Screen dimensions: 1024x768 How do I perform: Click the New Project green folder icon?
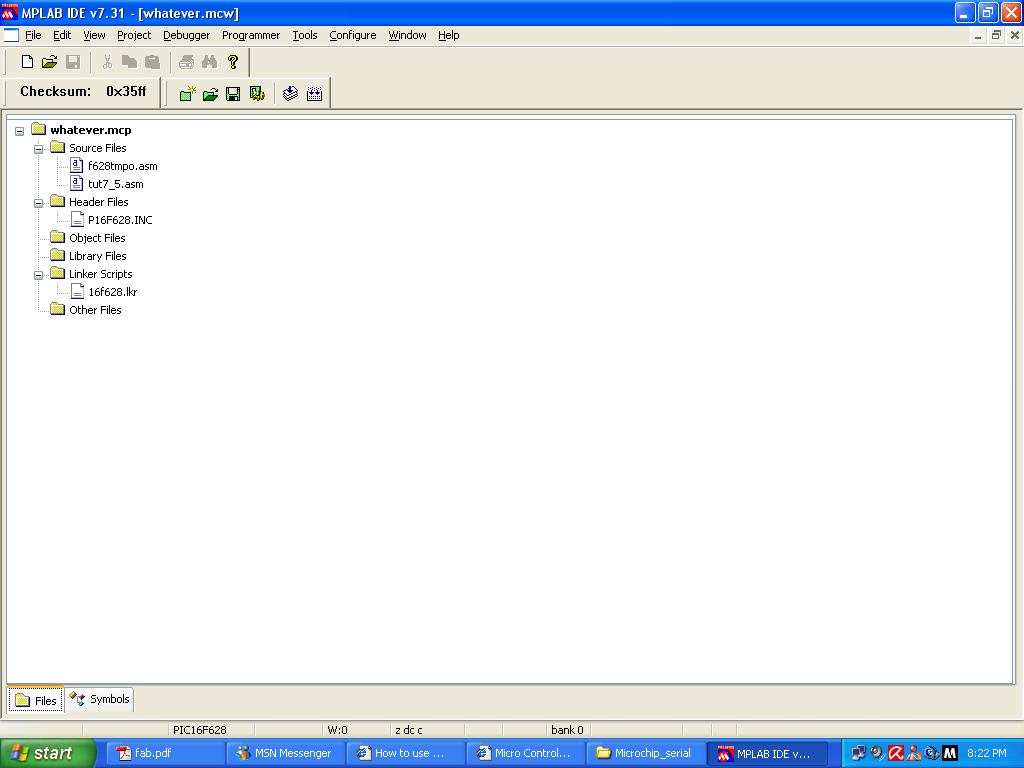tap(187, 94)
